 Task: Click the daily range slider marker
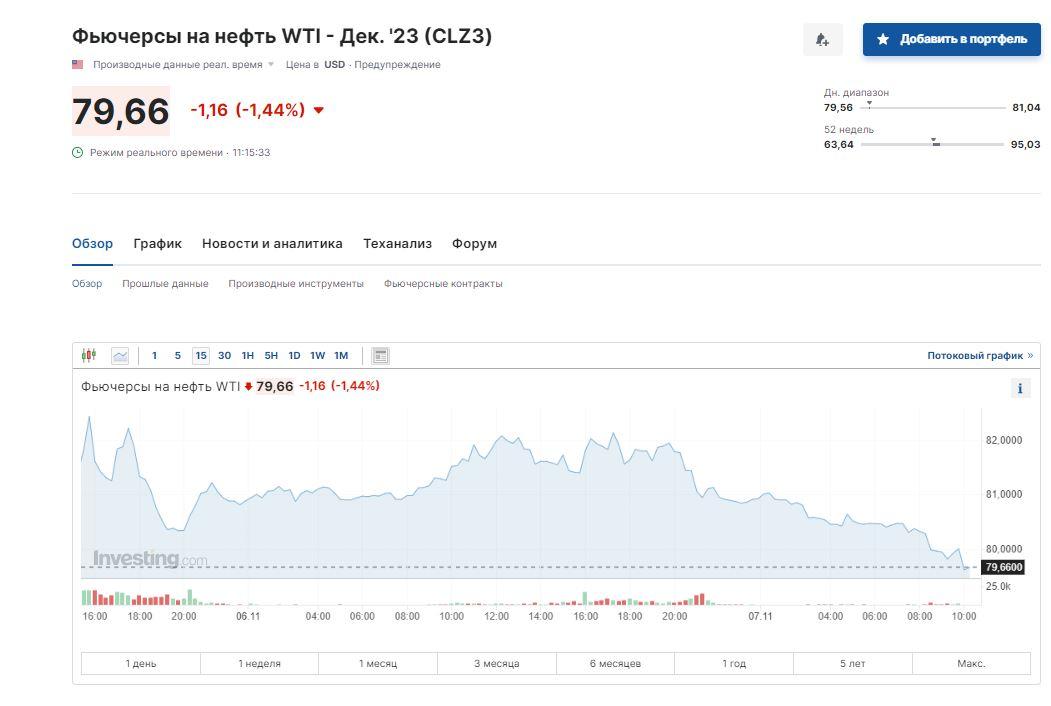(869, 105)
